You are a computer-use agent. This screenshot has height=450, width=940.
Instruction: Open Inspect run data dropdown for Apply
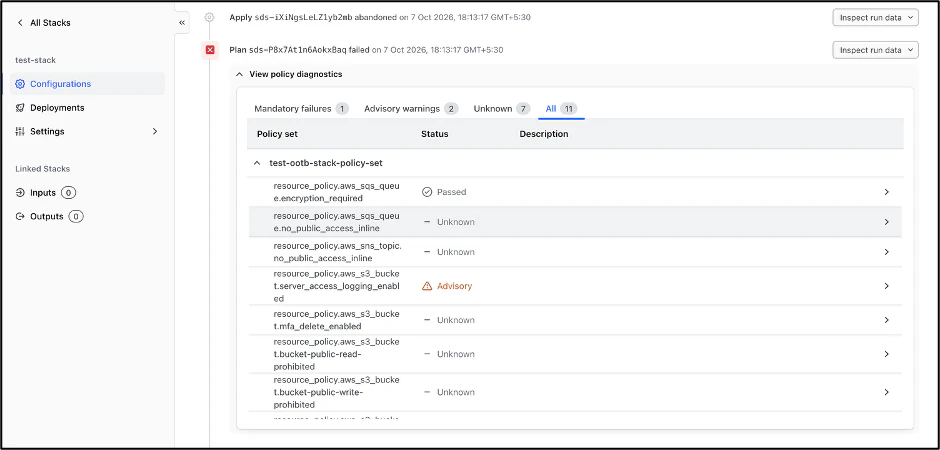click(875, 17)
